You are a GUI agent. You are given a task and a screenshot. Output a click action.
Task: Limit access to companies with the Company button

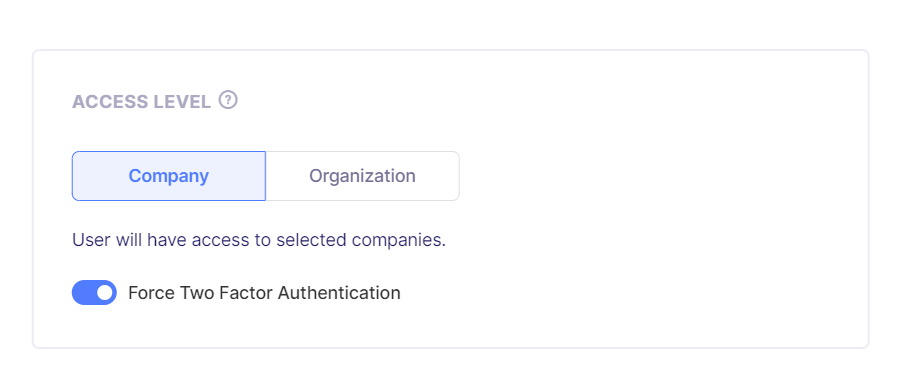(x=169, y=176)
